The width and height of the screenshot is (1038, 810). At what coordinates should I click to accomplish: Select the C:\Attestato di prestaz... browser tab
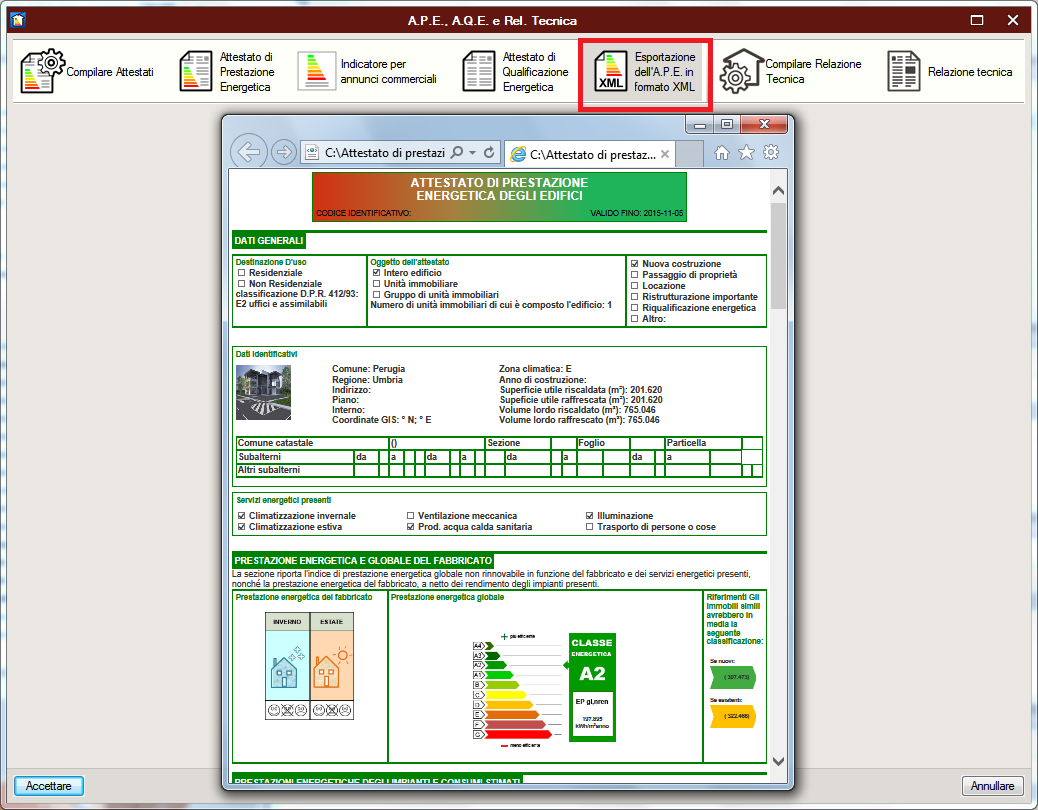[590, 154]
